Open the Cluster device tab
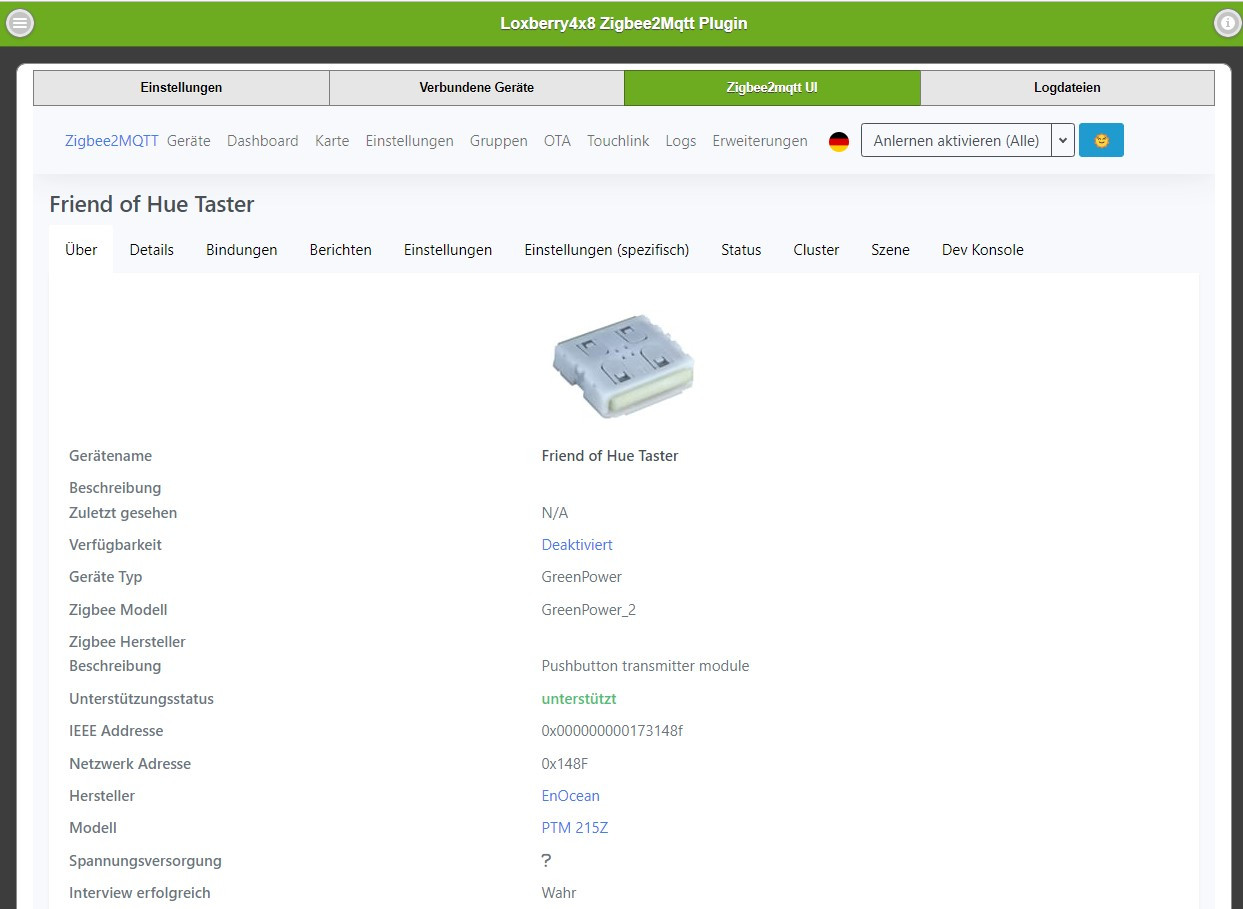 point(816,250)
